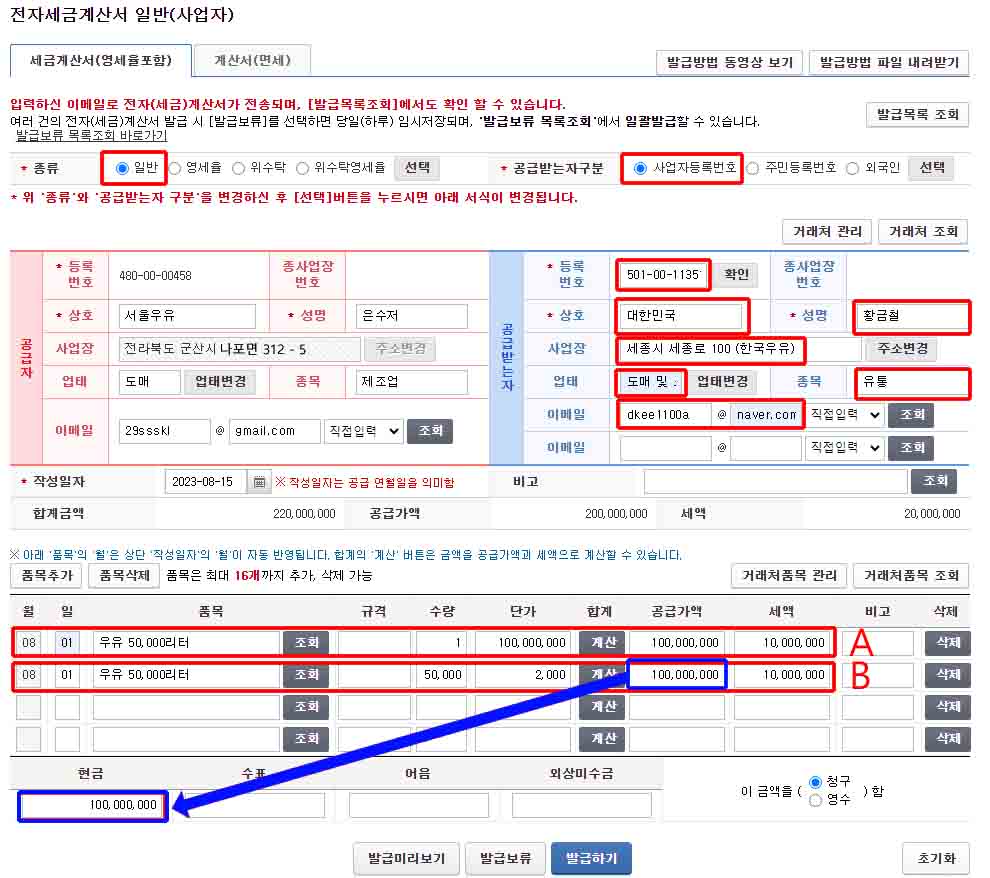
Task: Click 조회 beside supplier email
Action: click(x=430, y=431)
